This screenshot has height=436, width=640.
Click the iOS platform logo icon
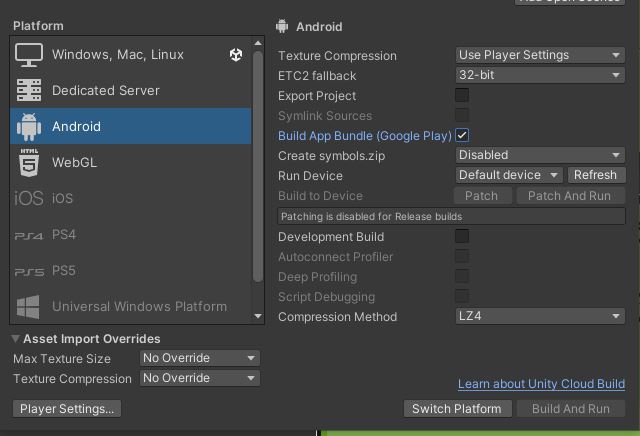(29, 198)
